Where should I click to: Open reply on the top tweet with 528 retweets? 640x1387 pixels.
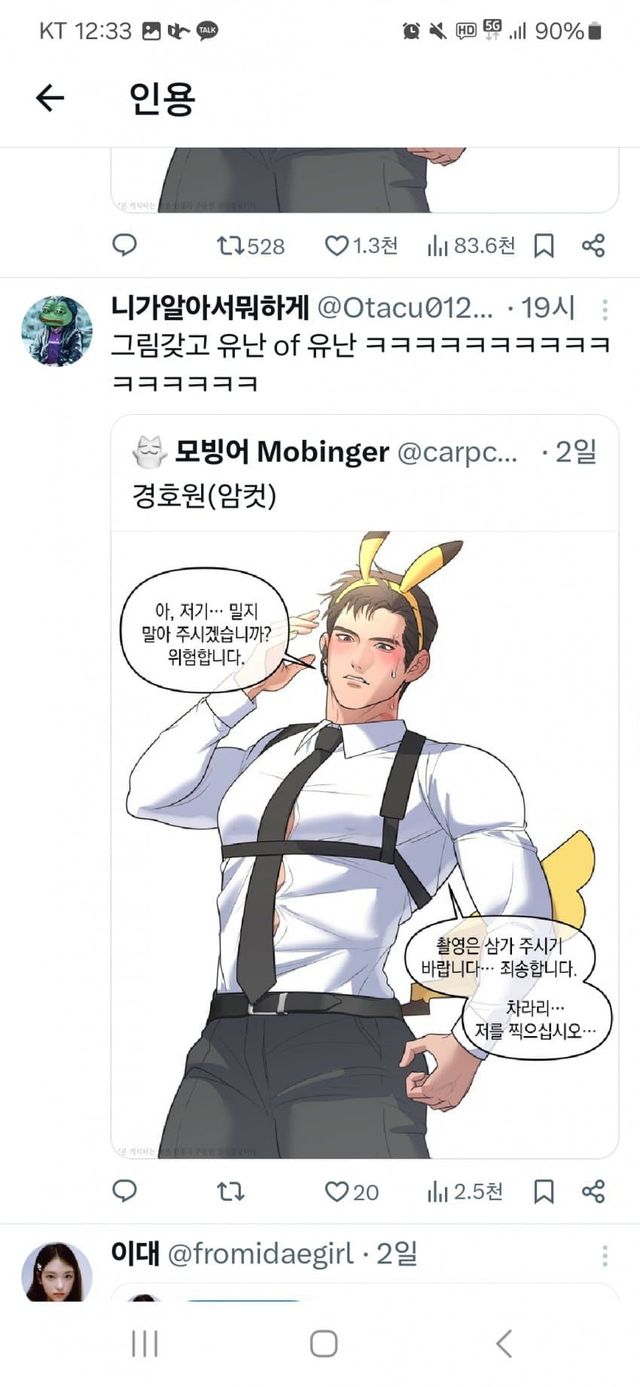(x=124, y=246)
